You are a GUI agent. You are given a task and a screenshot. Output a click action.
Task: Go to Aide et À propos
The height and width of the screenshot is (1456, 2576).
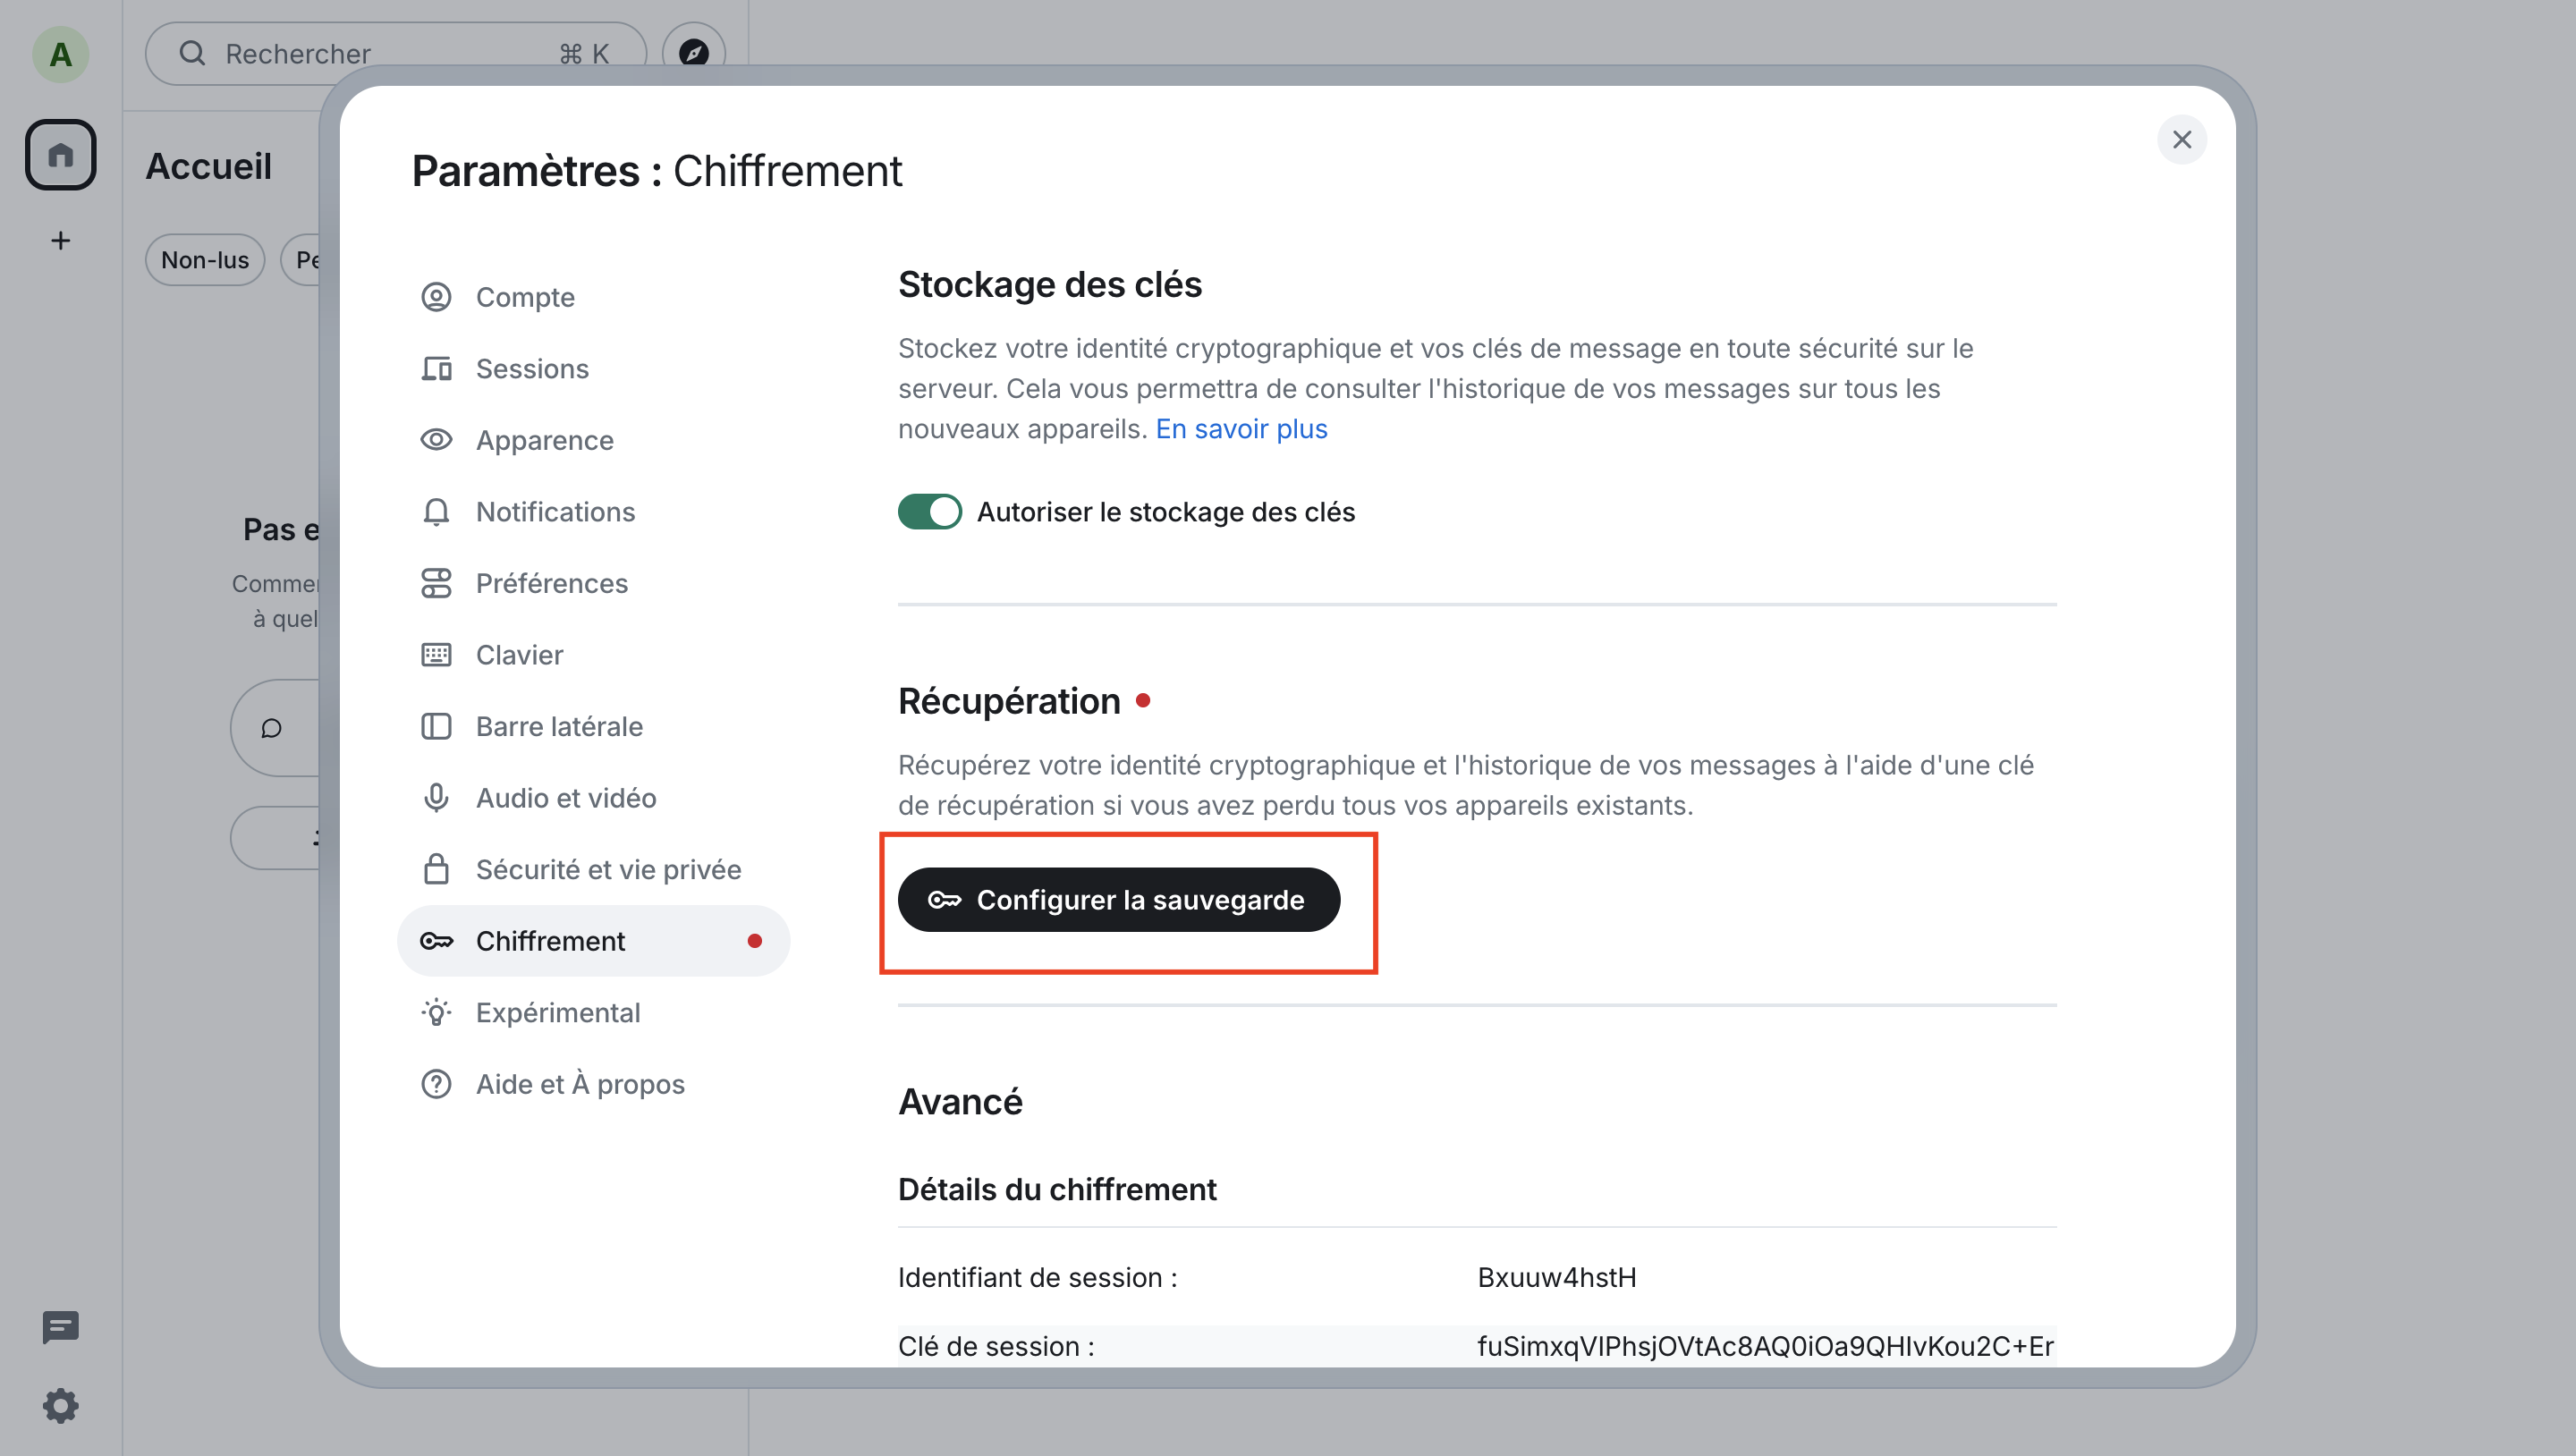pyautogui.click(x=580, y=1084)
